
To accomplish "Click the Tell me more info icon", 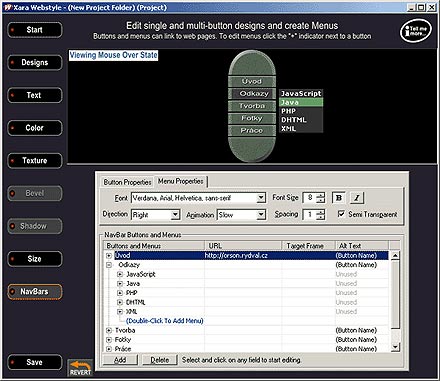I will tap(416, 31).
